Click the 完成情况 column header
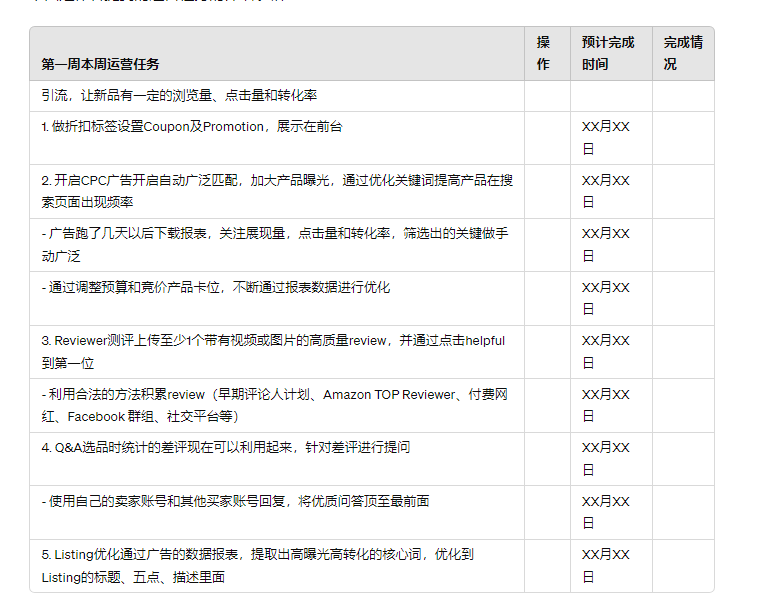The image size is (784, 600). pos(682,53)
